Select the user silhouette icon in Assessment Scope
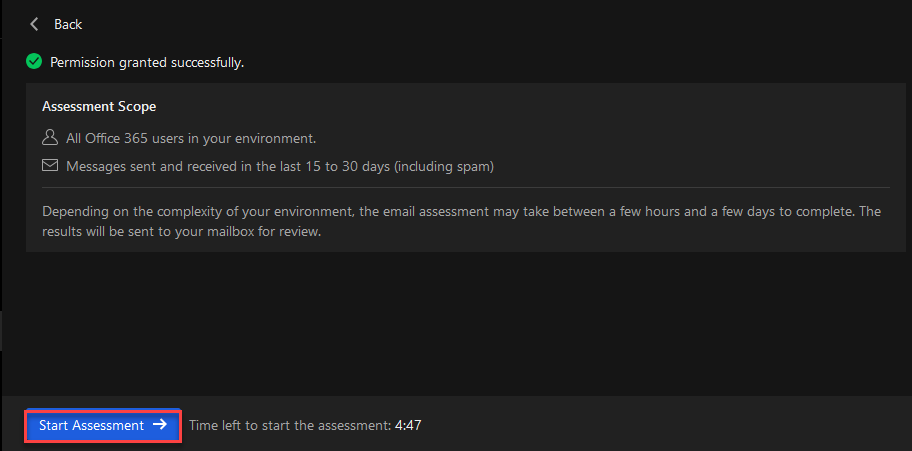 (x=51, y=138)
